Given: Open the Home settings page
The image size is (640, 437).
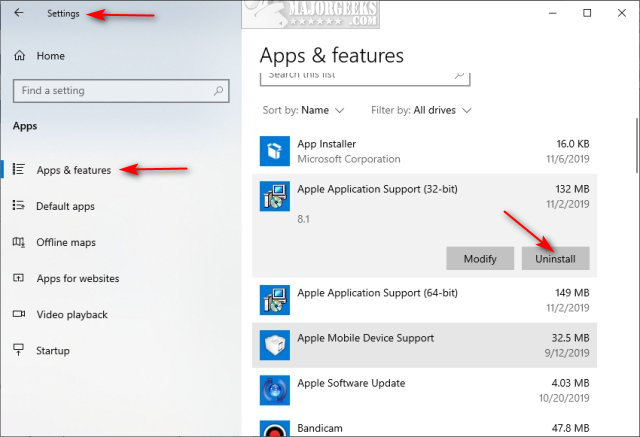Looking at the screenshot, I should coord(51,56).
